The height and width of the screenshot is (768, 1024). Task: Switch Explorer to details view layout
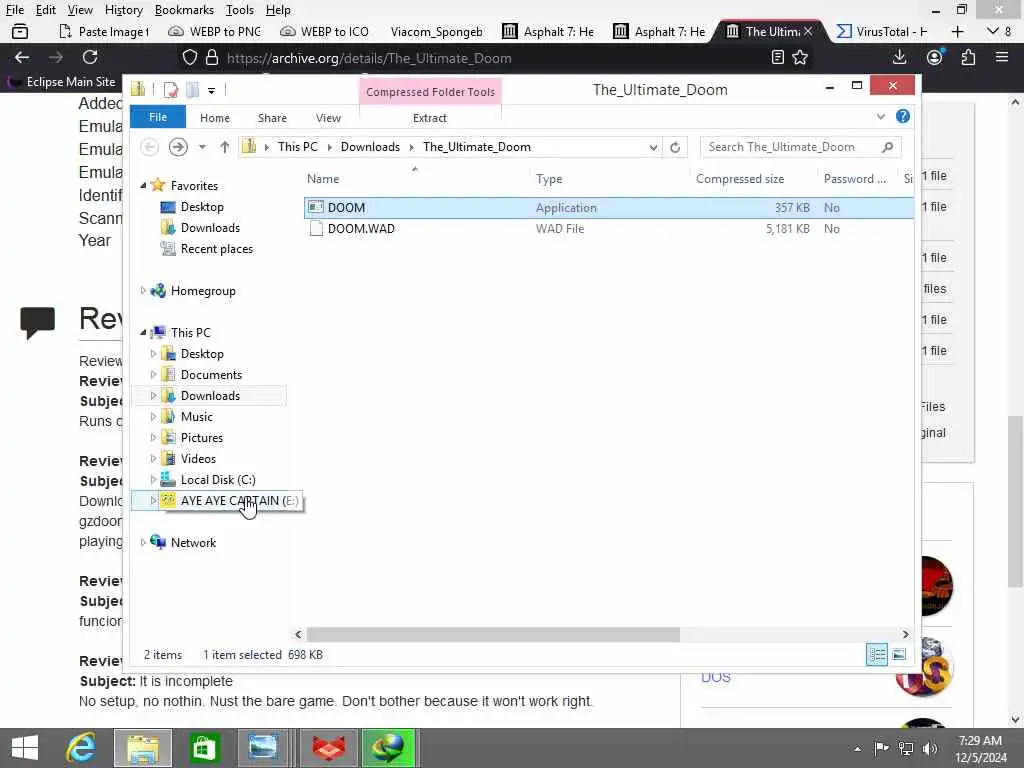[876, 654]
